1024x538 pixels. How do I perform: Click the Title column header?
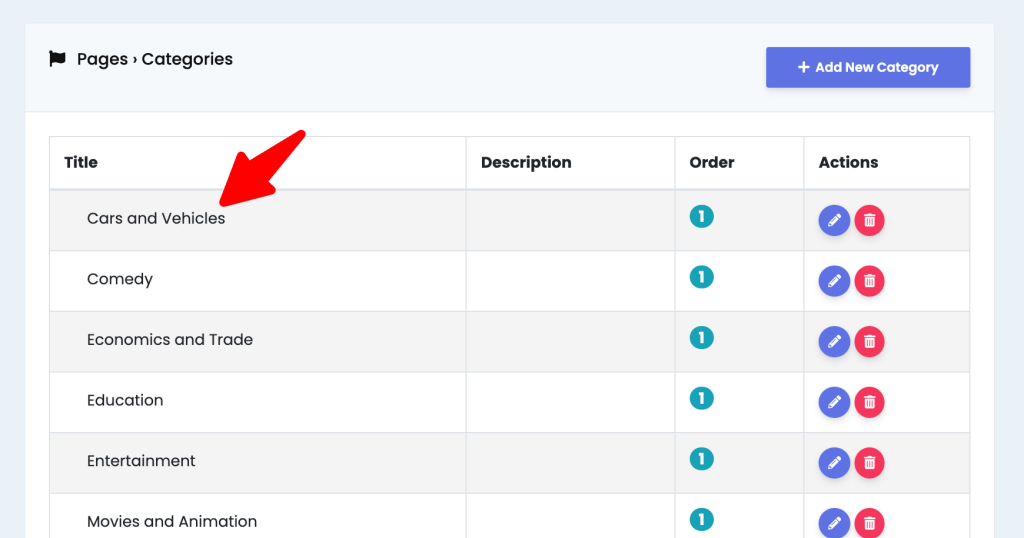tap(81, 163)
